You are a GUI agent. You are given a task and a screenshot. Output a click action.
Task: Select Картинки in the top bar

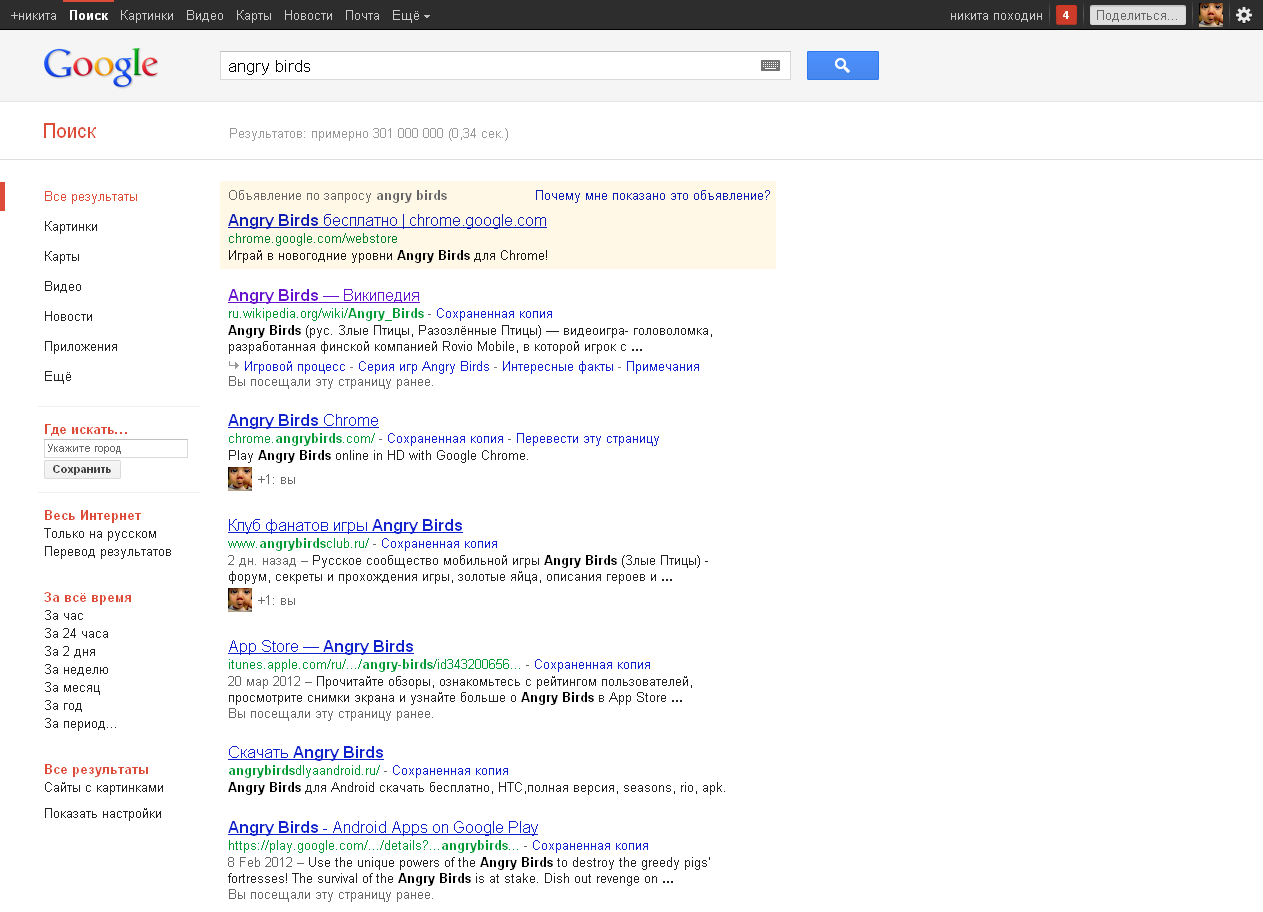click(146, 16)
